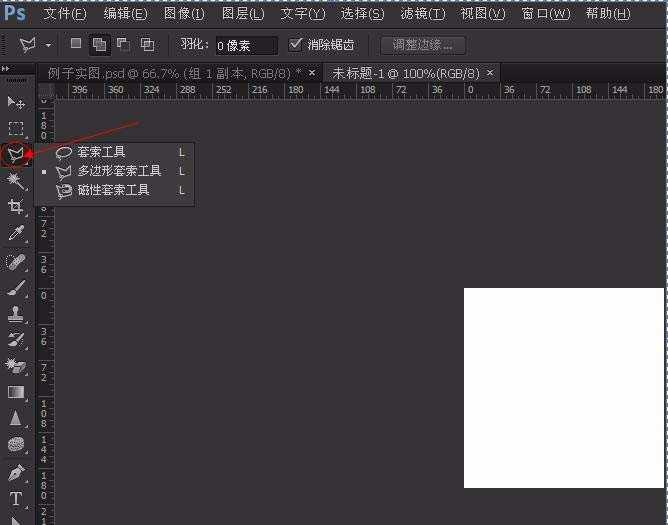Select the Brush tool
668x525 pixels.
click(16, 288)
